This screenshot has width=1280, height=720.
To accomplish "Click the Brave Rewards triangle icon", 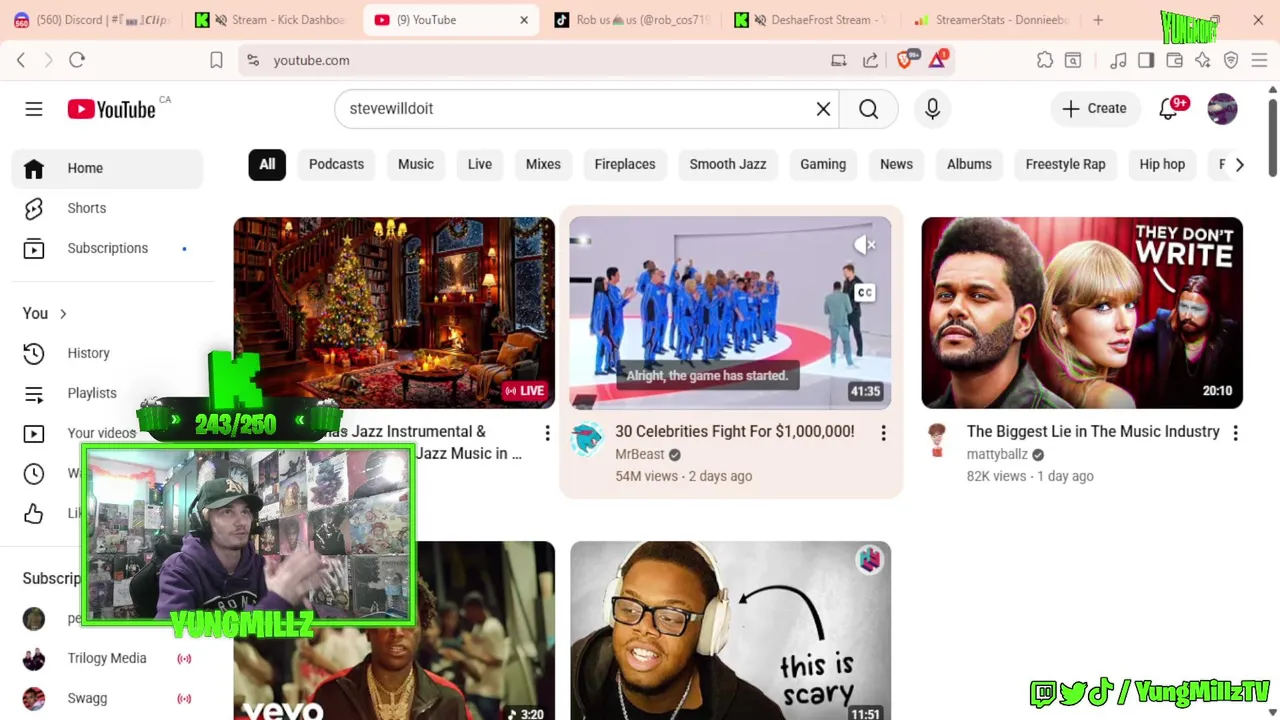I will point(938,60).
